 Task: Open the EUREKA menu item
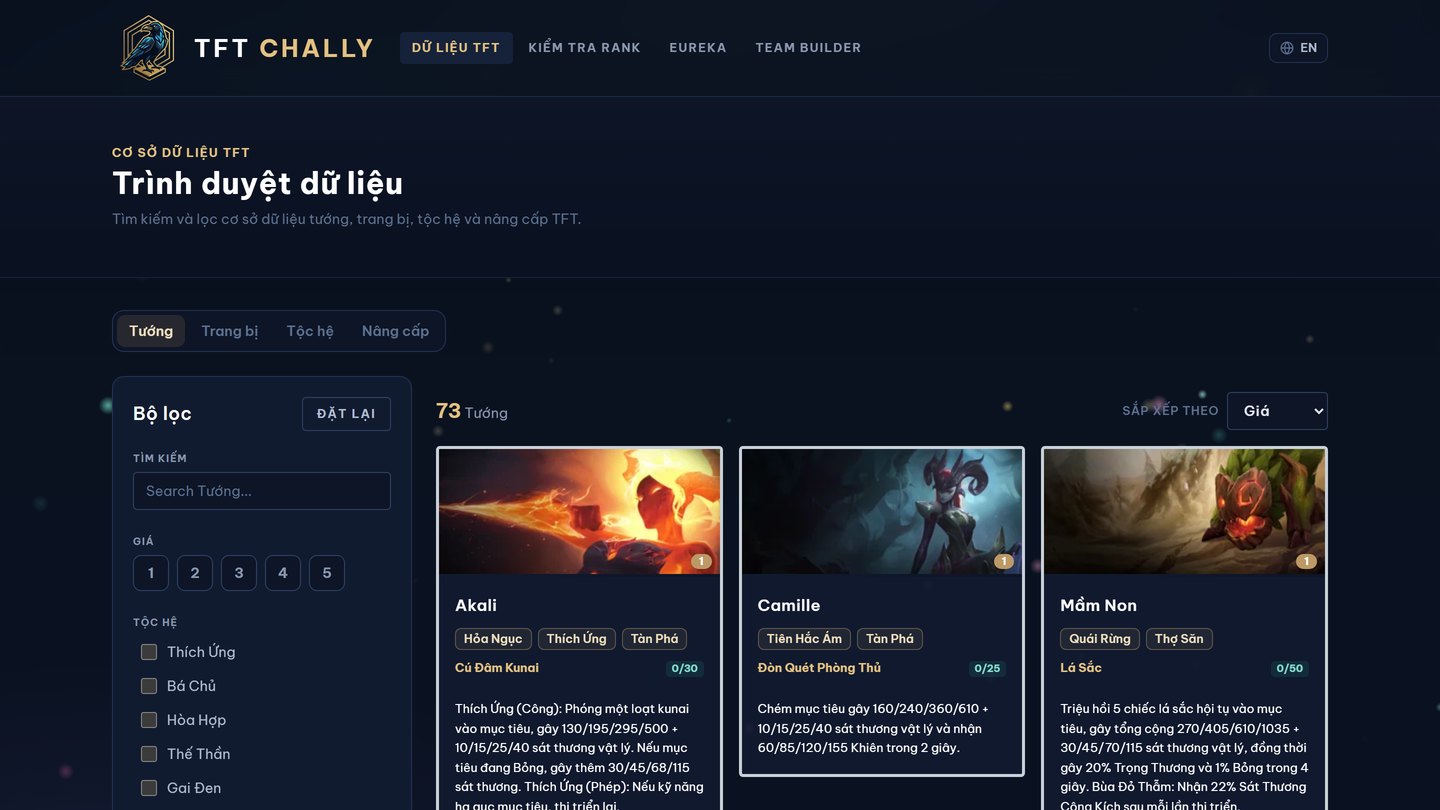698,48
